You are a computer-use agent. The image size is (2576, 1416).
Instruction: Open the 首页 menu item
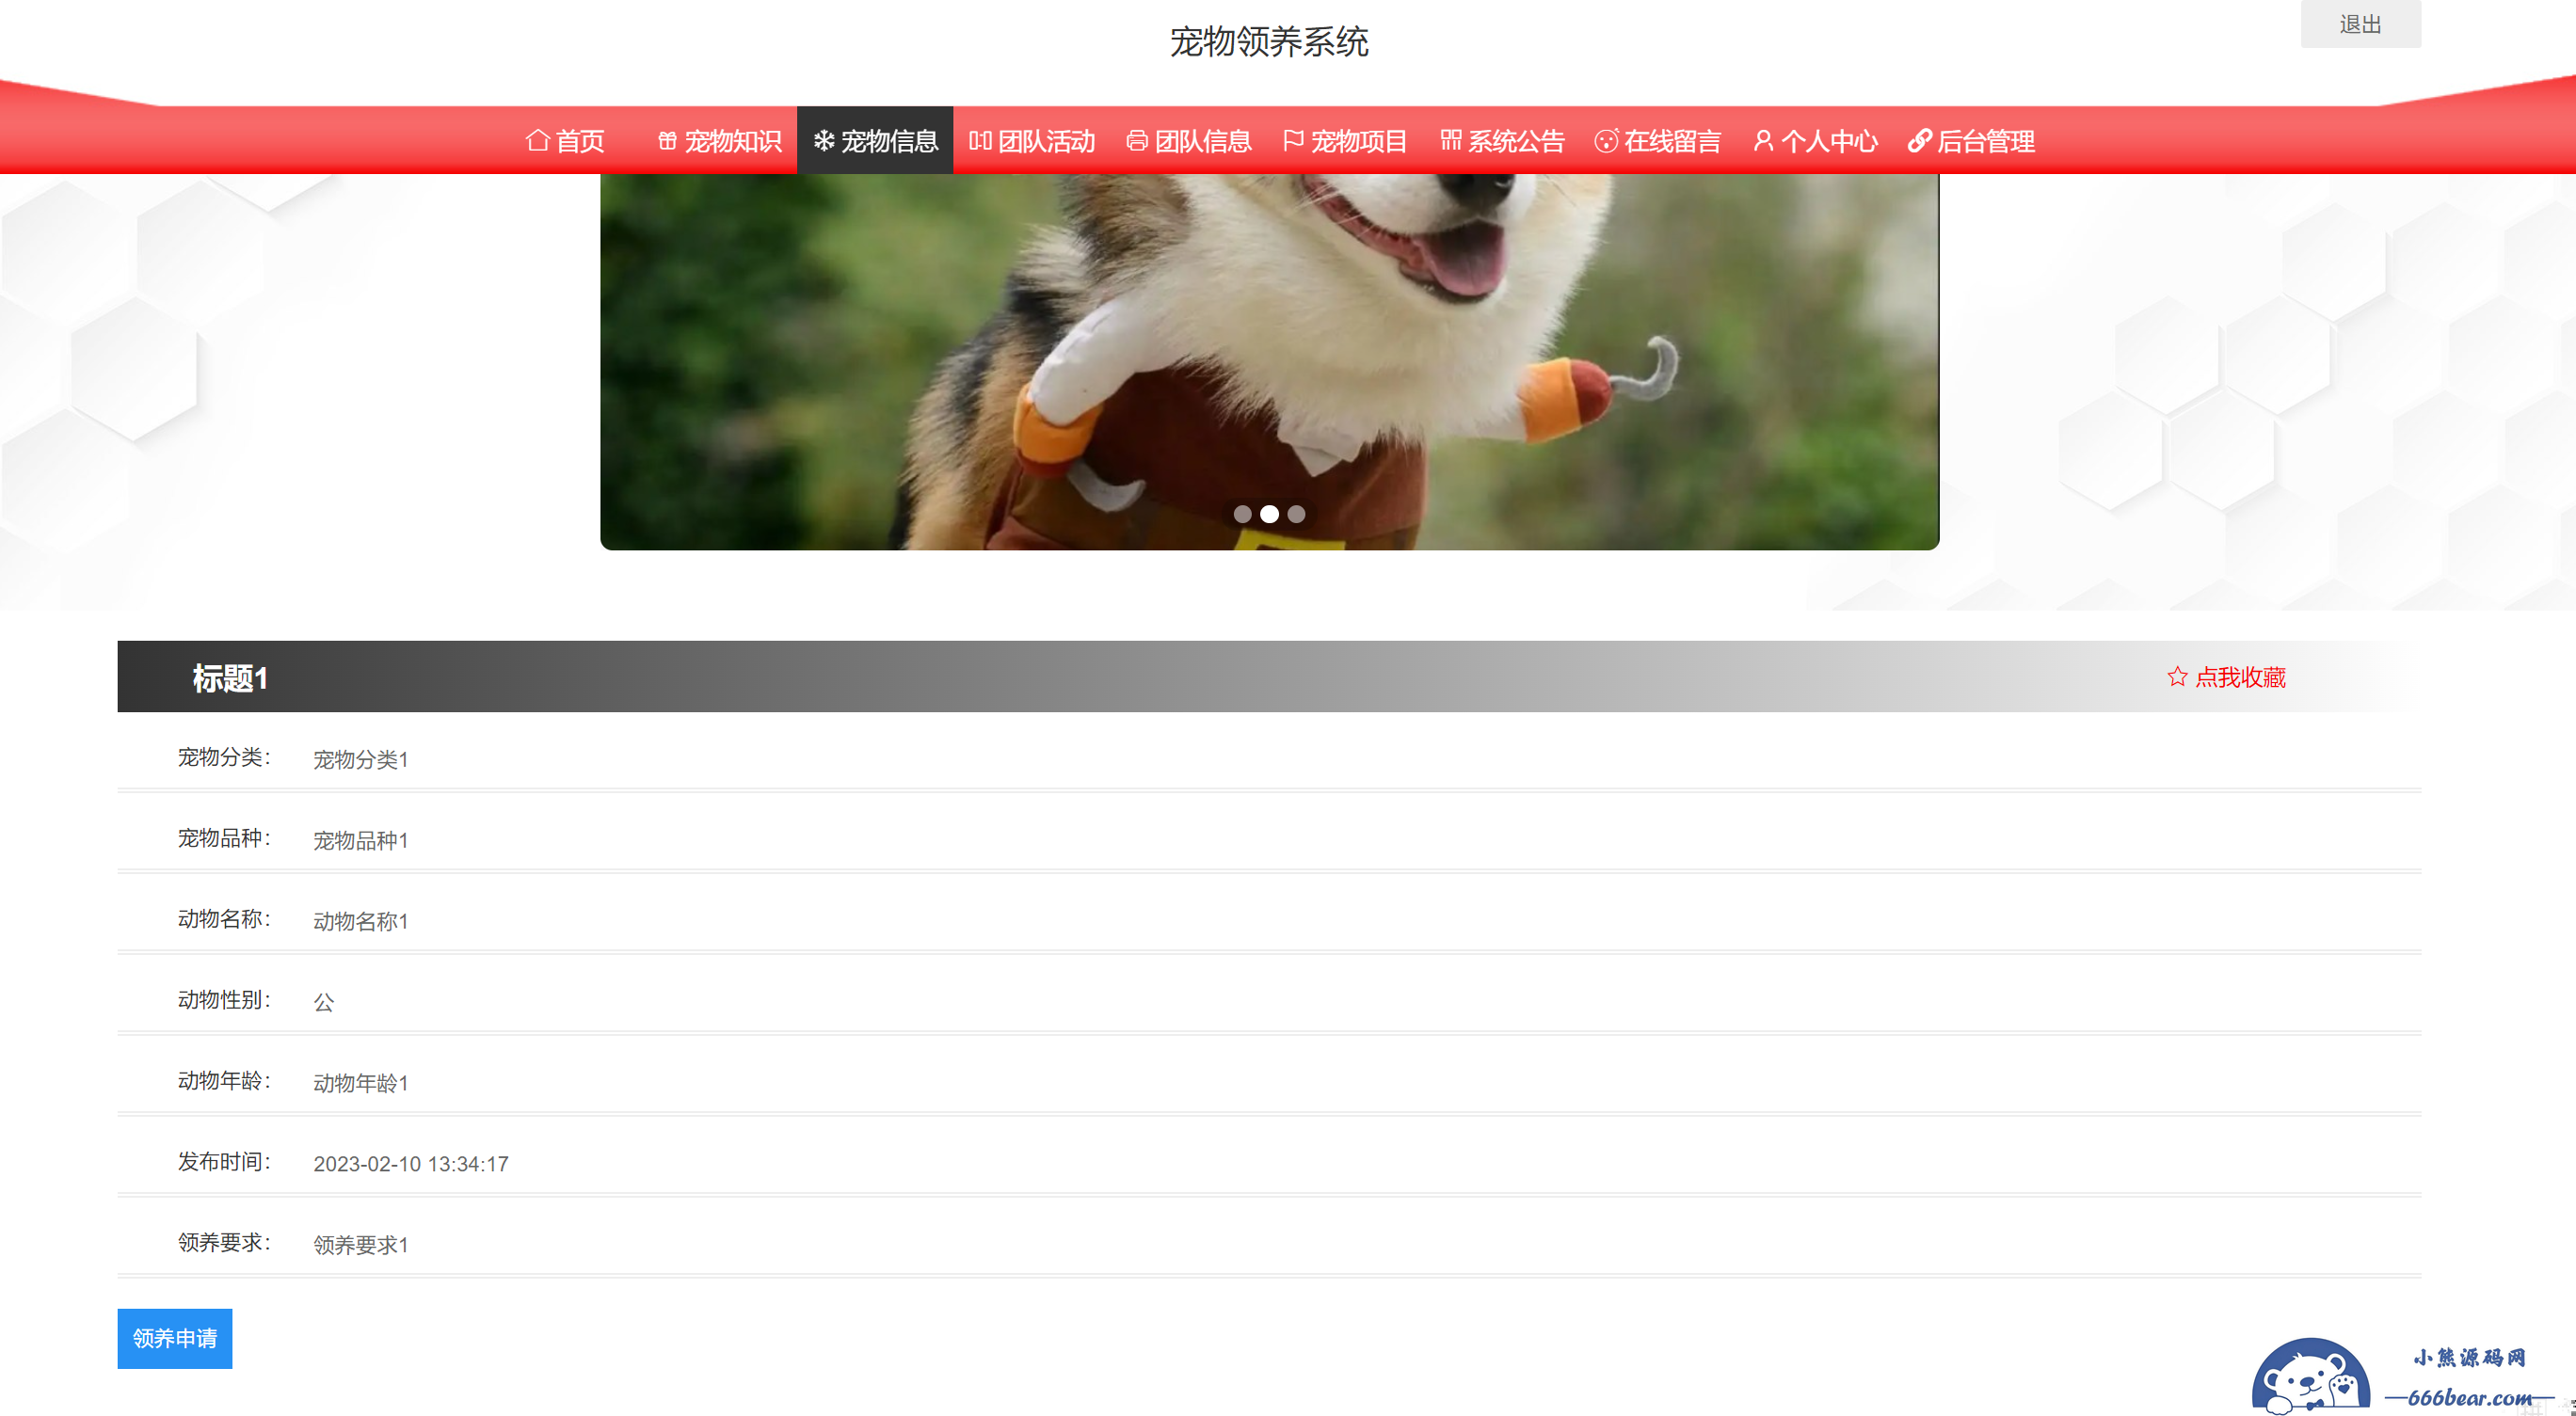[x=566, y=141]
